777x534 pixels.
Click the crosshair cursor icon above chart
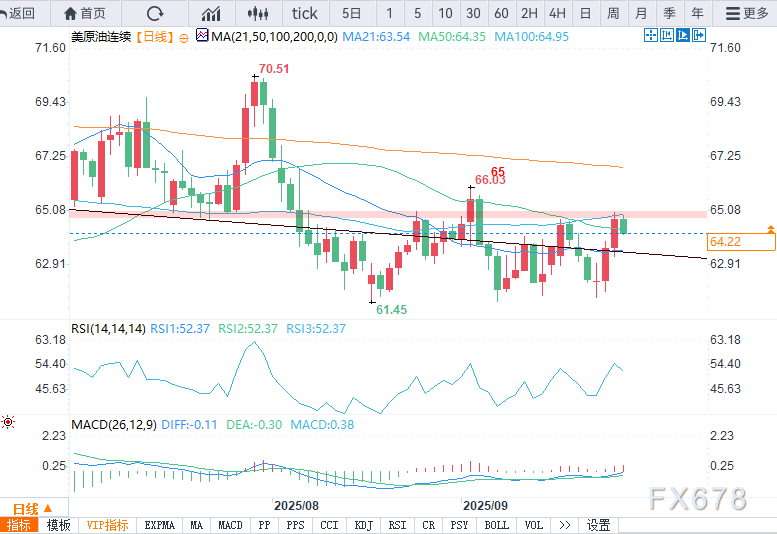651,35
